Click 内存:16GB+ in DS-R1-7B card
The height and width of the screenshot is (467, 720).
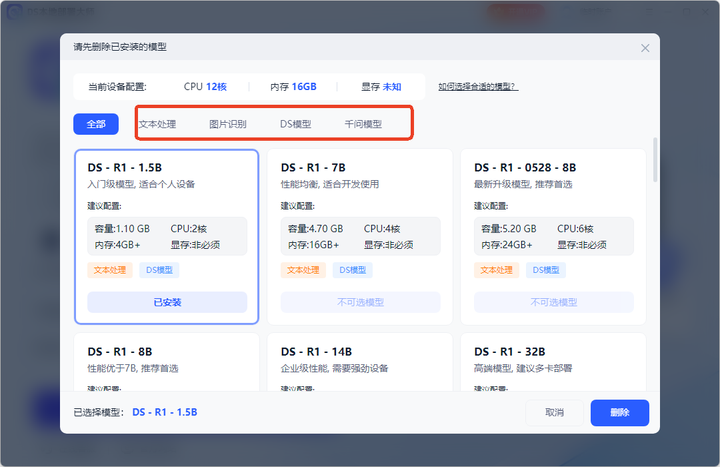tap(314, 245)
